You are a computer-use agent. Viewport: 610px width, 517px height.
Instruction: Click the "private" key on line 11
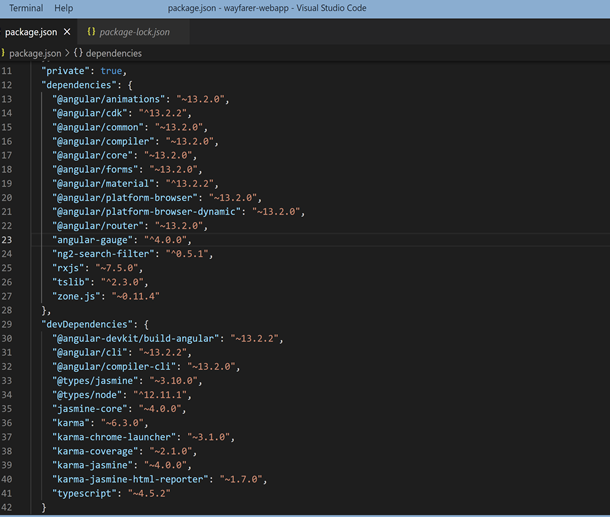coord(66,71)
